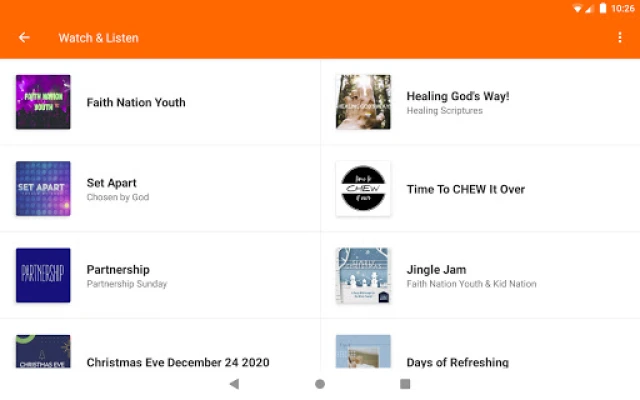Tap the Christmas Eve thumbnail image

point(43,352)
